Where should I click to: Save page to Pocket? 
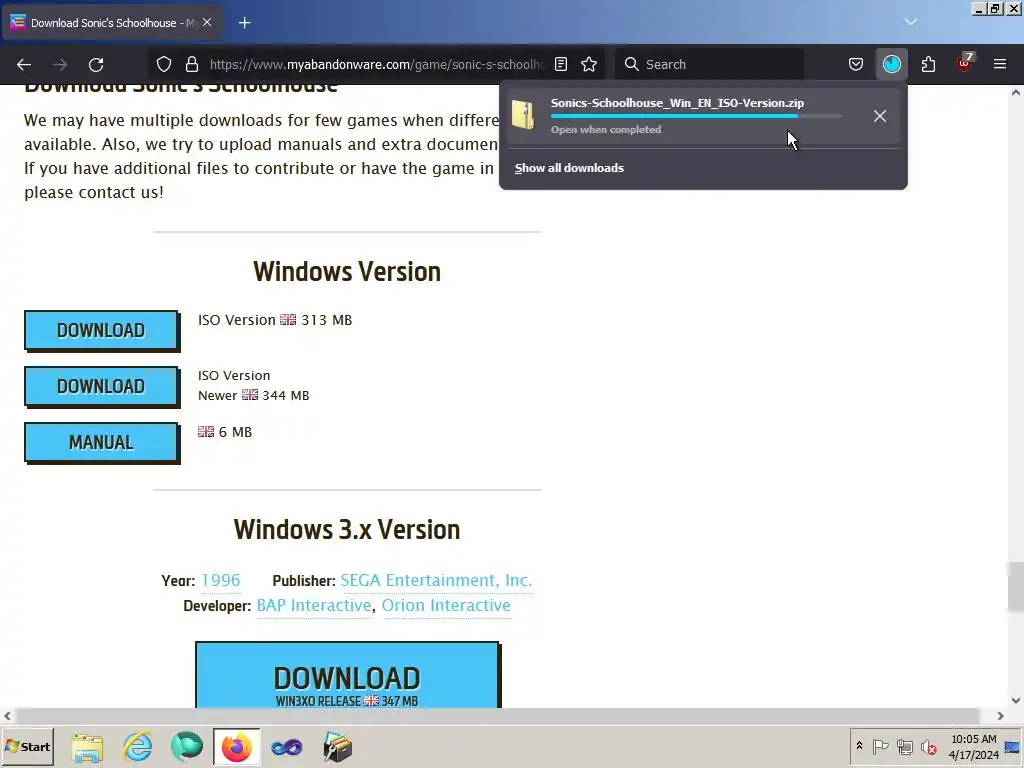tap(856, 64)
